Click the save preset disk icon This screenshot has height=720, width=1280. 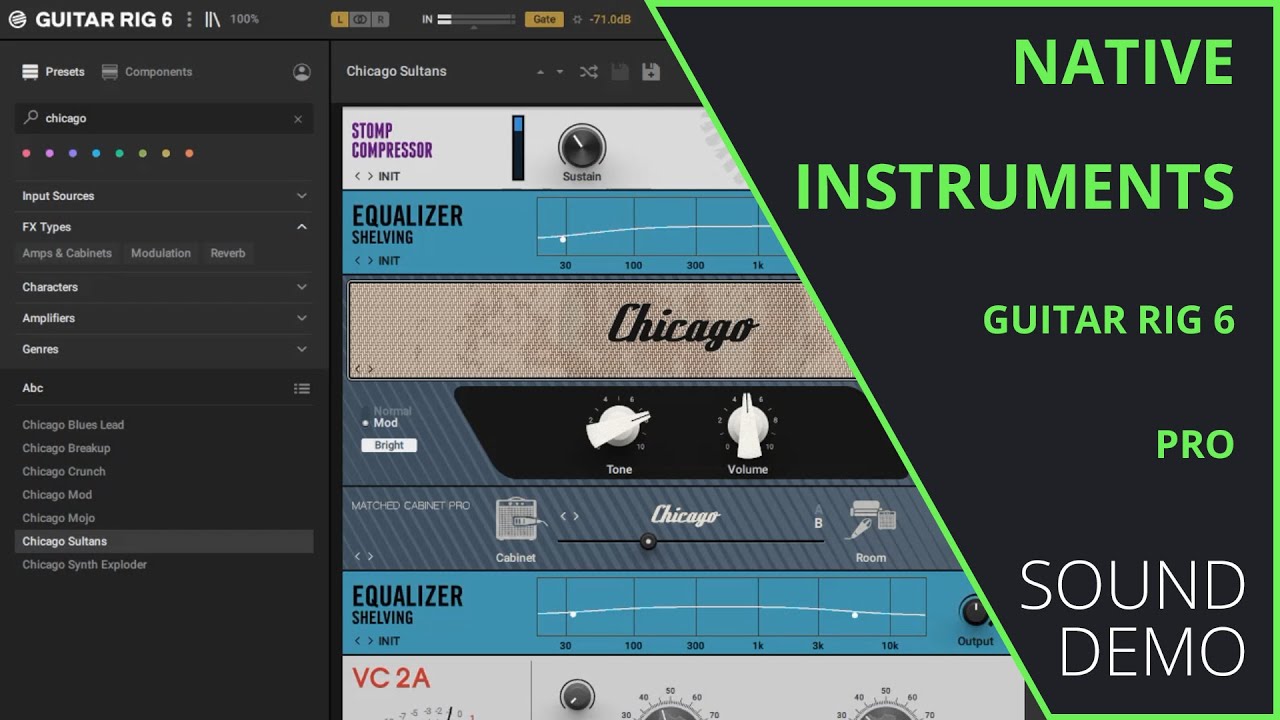(x=620, y=72)
